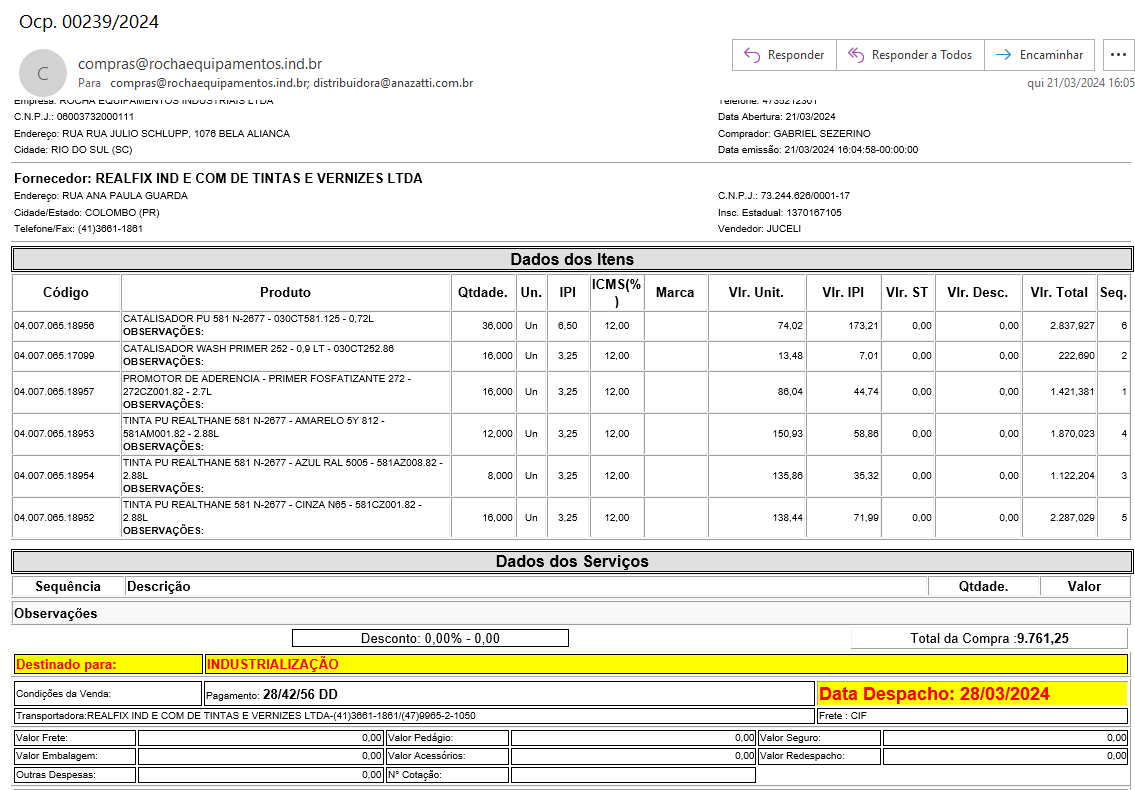Open sender compras@rochaequipamentos.ind.br contact card
The height and width of the screenshot is (790, 1135).
coord(200,64)
